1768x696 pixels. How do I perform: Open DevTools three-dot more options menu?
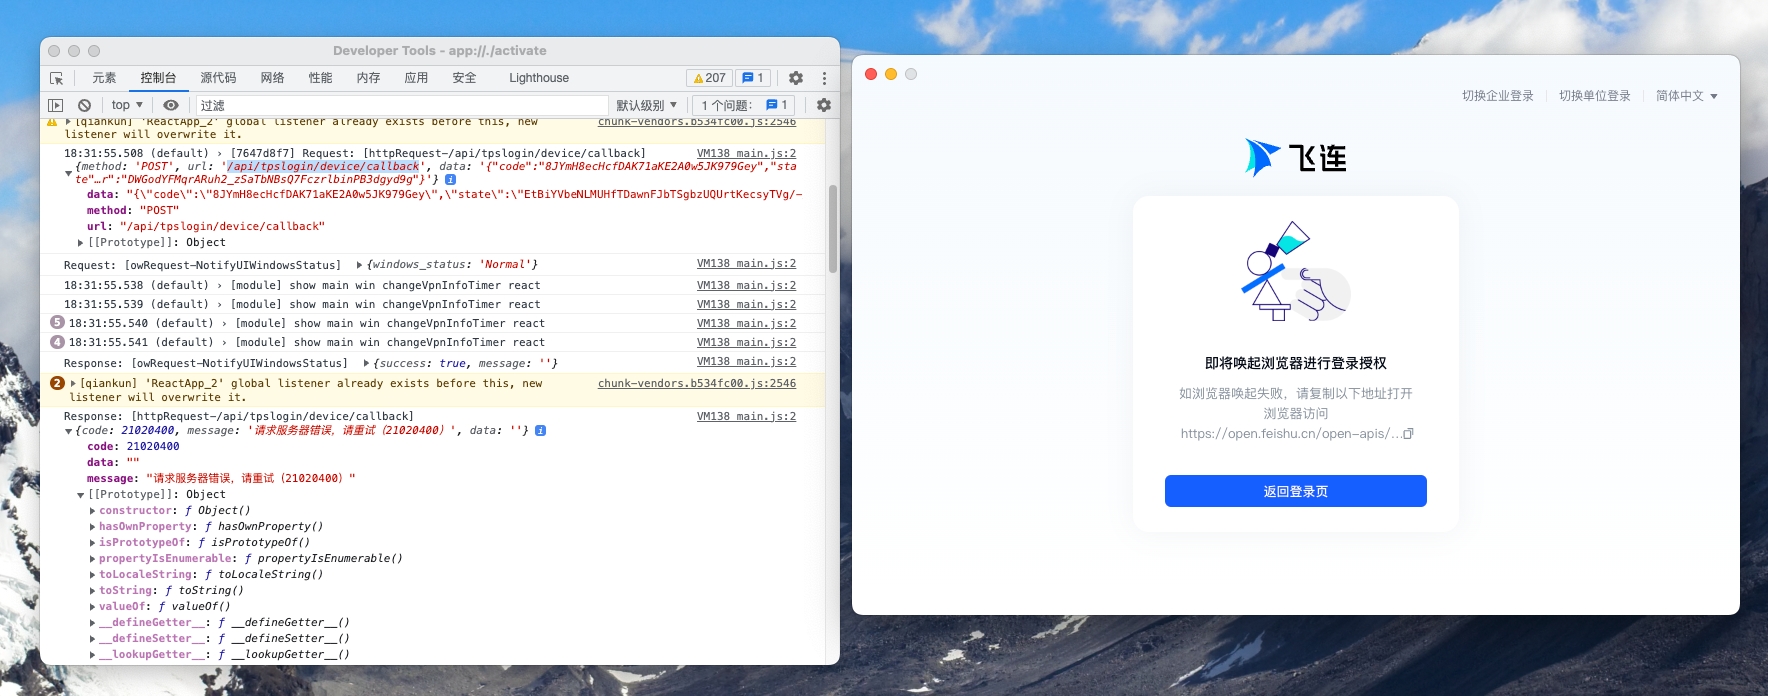(824, 78)
